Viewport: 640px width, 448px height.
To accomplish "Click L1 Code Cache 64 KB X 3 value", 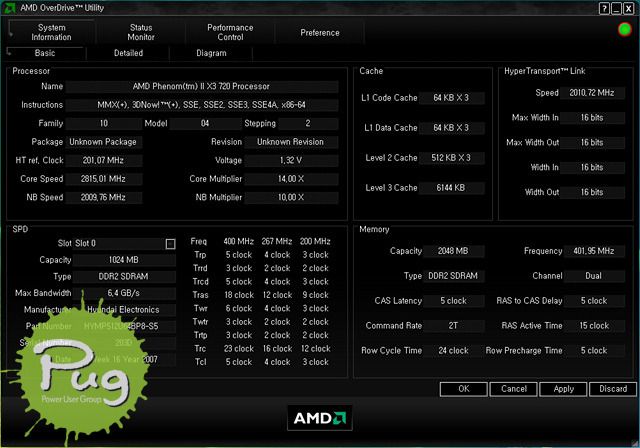I will (451, 98).
